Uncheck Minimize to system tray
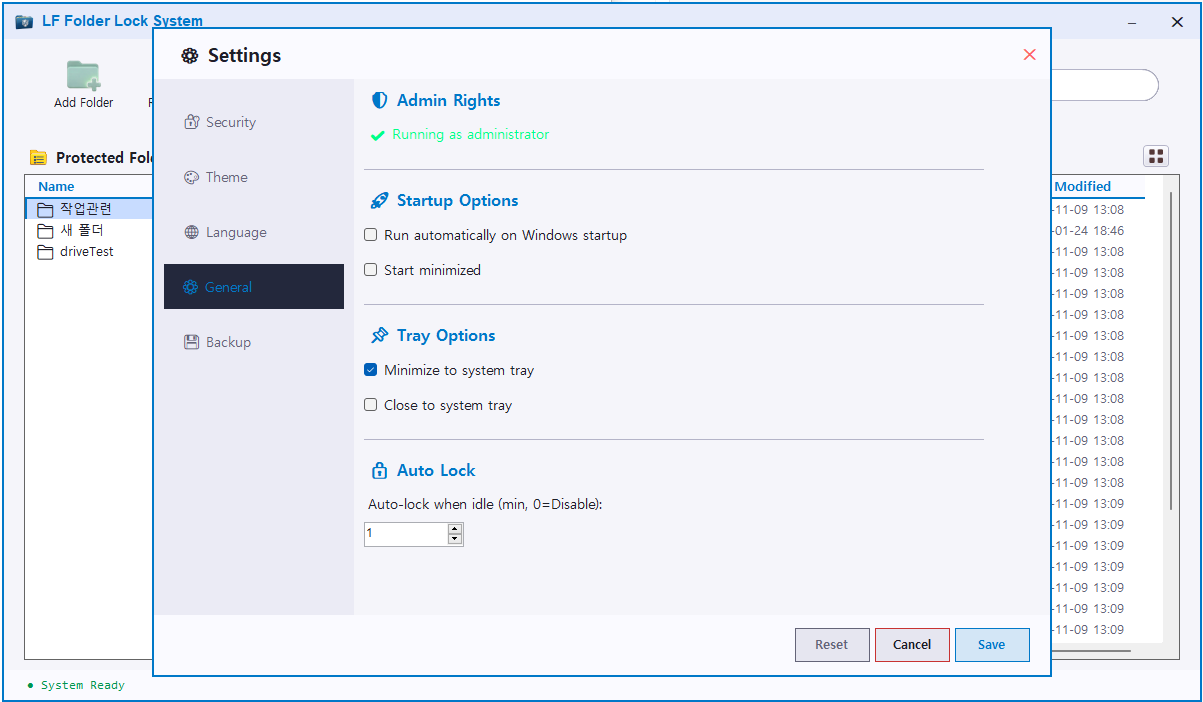1203x702 pixels. (x=371, y=370)
